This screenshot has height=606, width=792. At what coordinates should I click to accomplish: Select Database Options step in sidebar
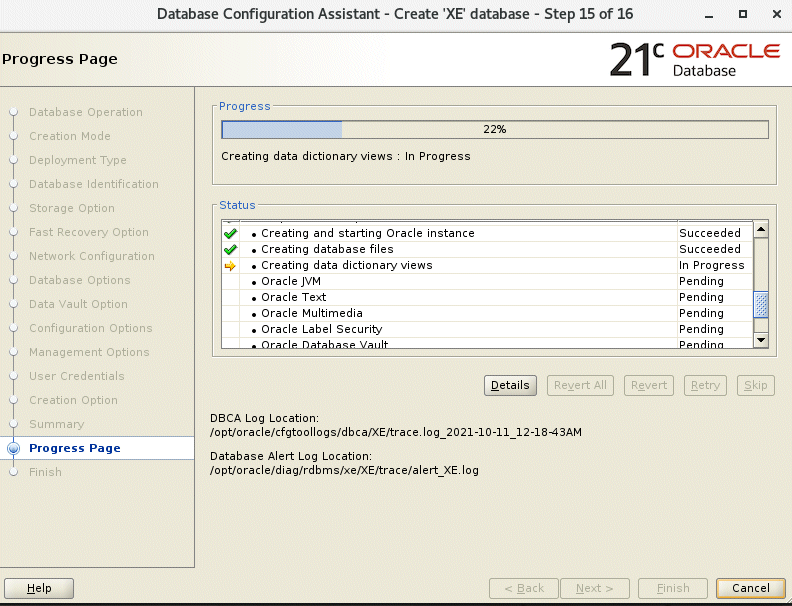[80, 280]
